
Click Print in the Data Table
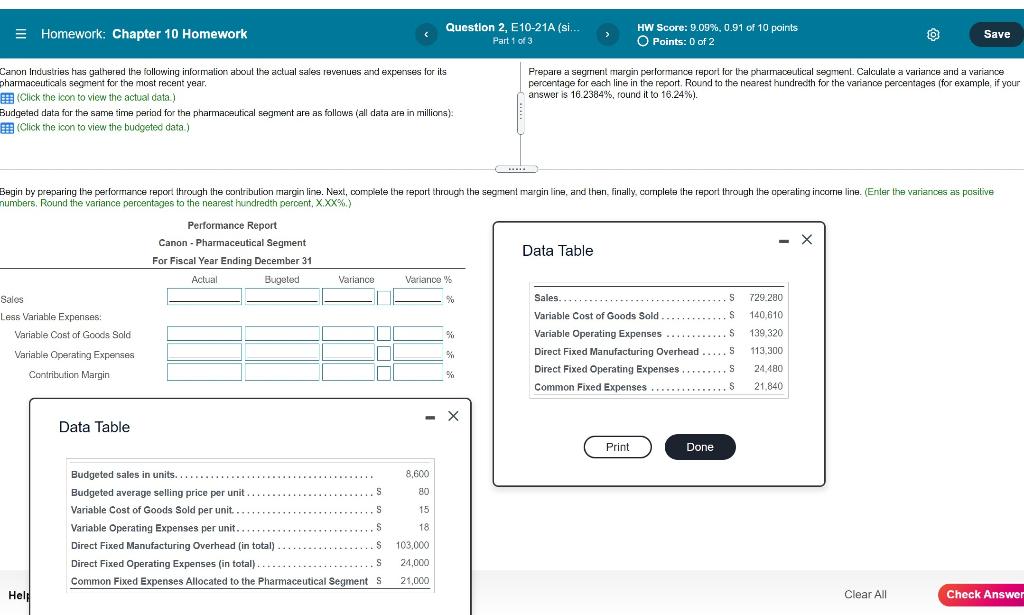(617, 447)
